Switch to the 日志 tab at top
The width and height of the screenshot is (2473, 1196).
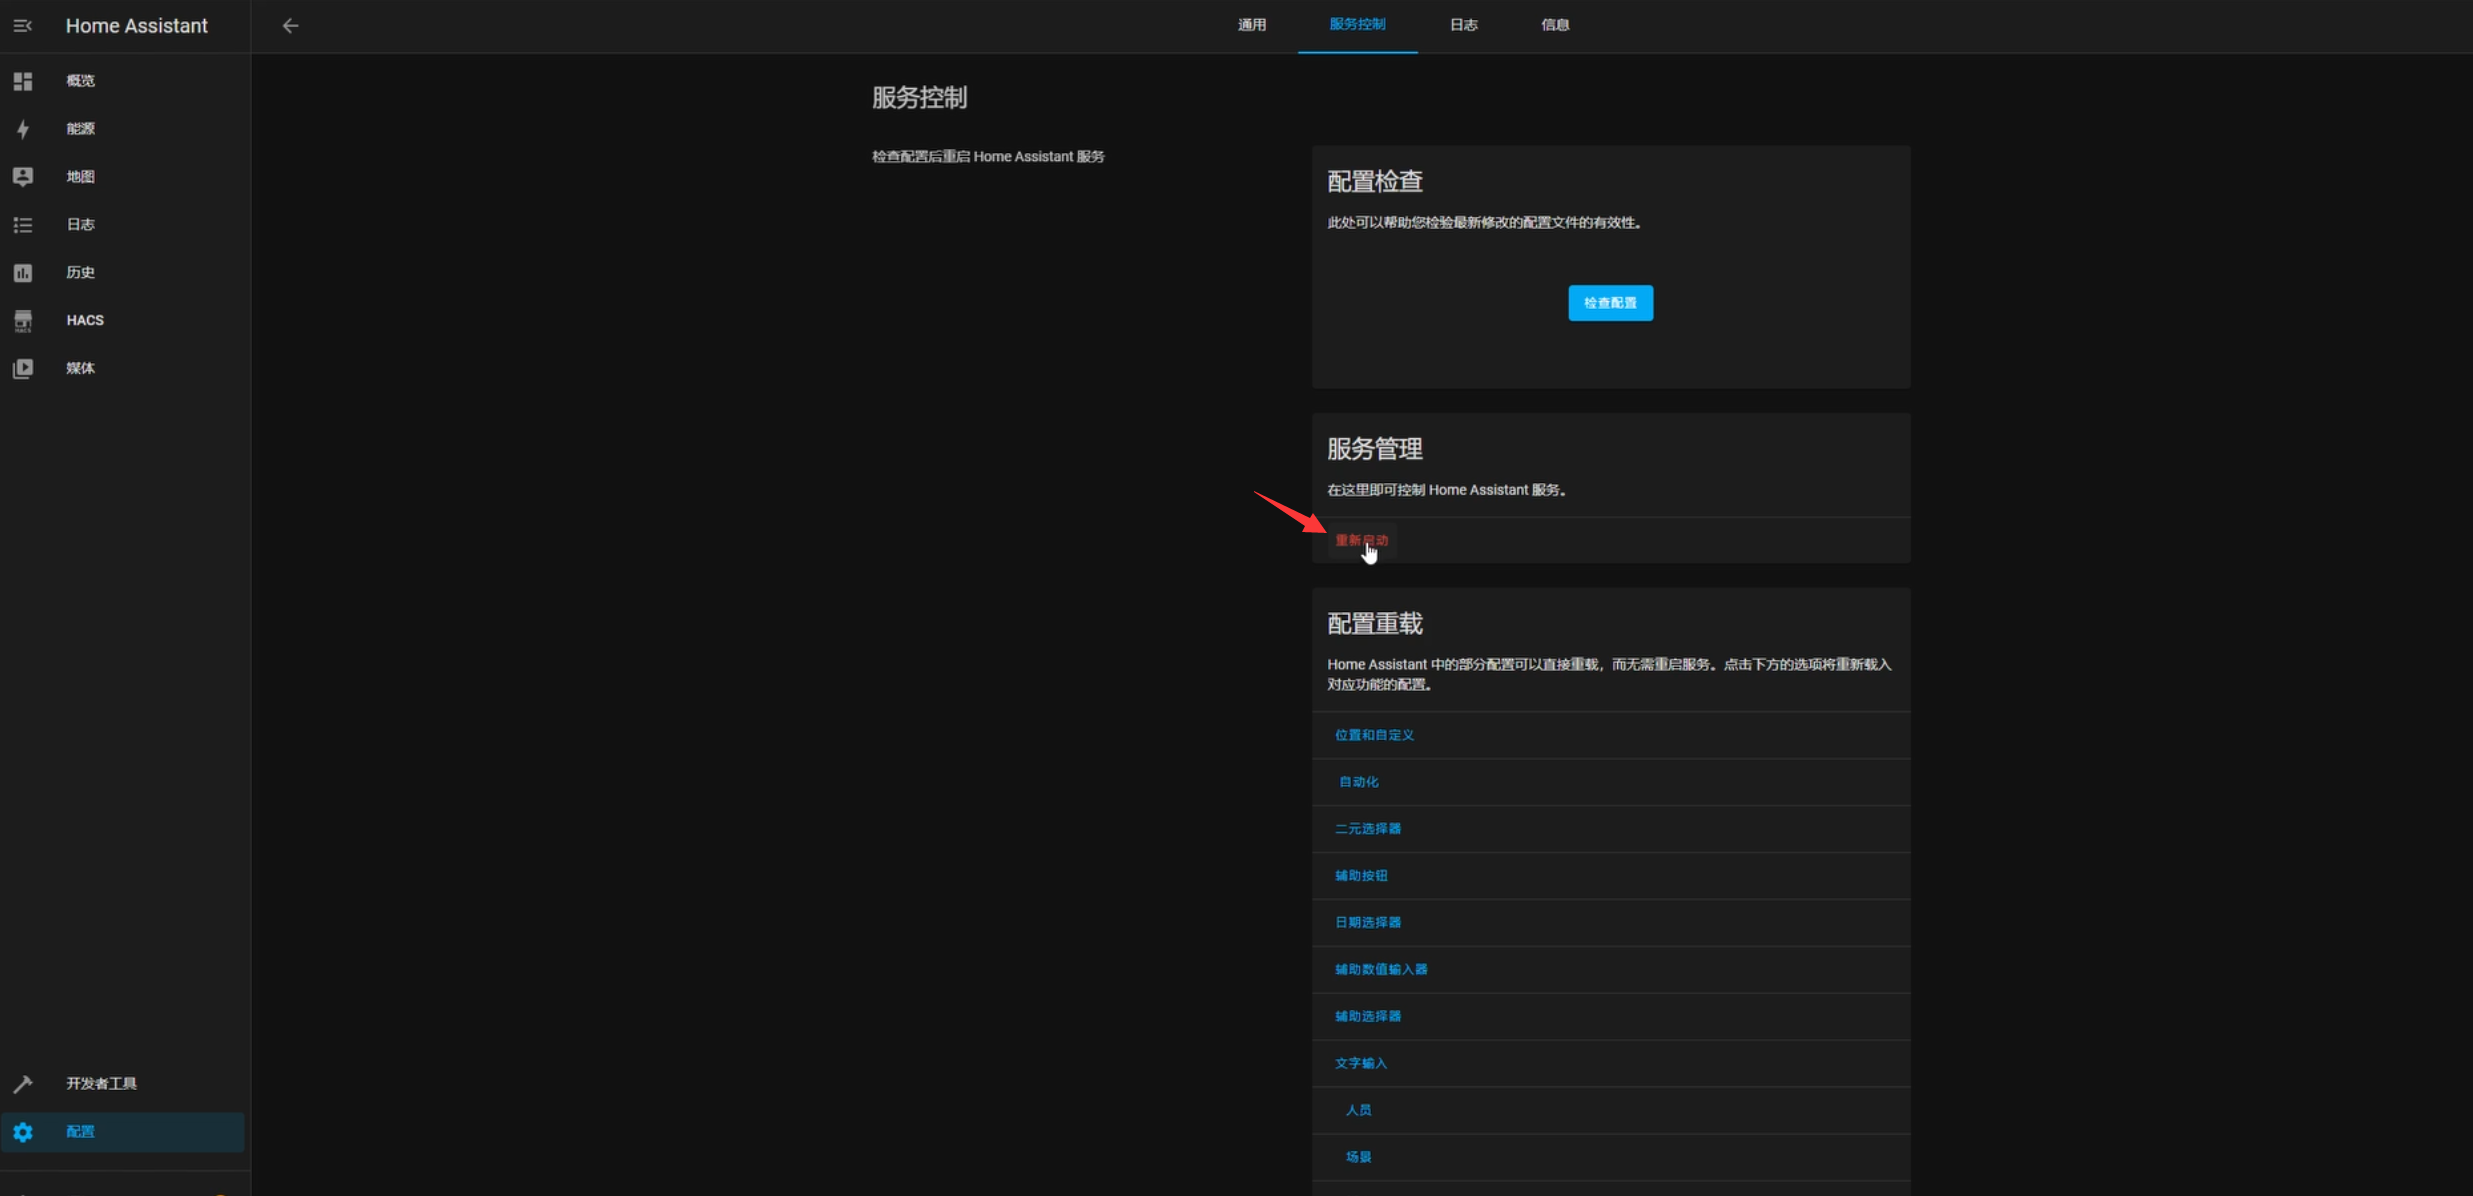point(1463,25)
